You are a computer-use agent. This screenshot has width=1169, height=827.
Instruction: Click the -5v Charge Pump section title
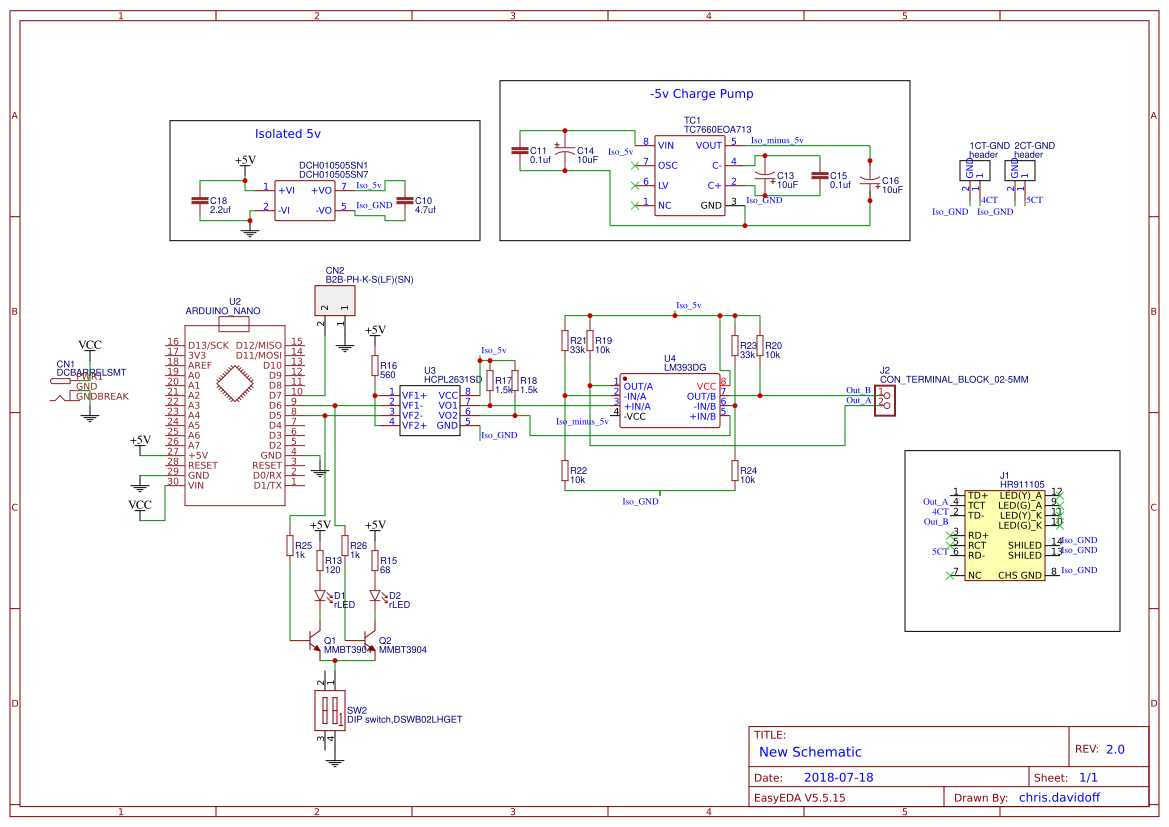pyautogui.click(x=700, y=94)
